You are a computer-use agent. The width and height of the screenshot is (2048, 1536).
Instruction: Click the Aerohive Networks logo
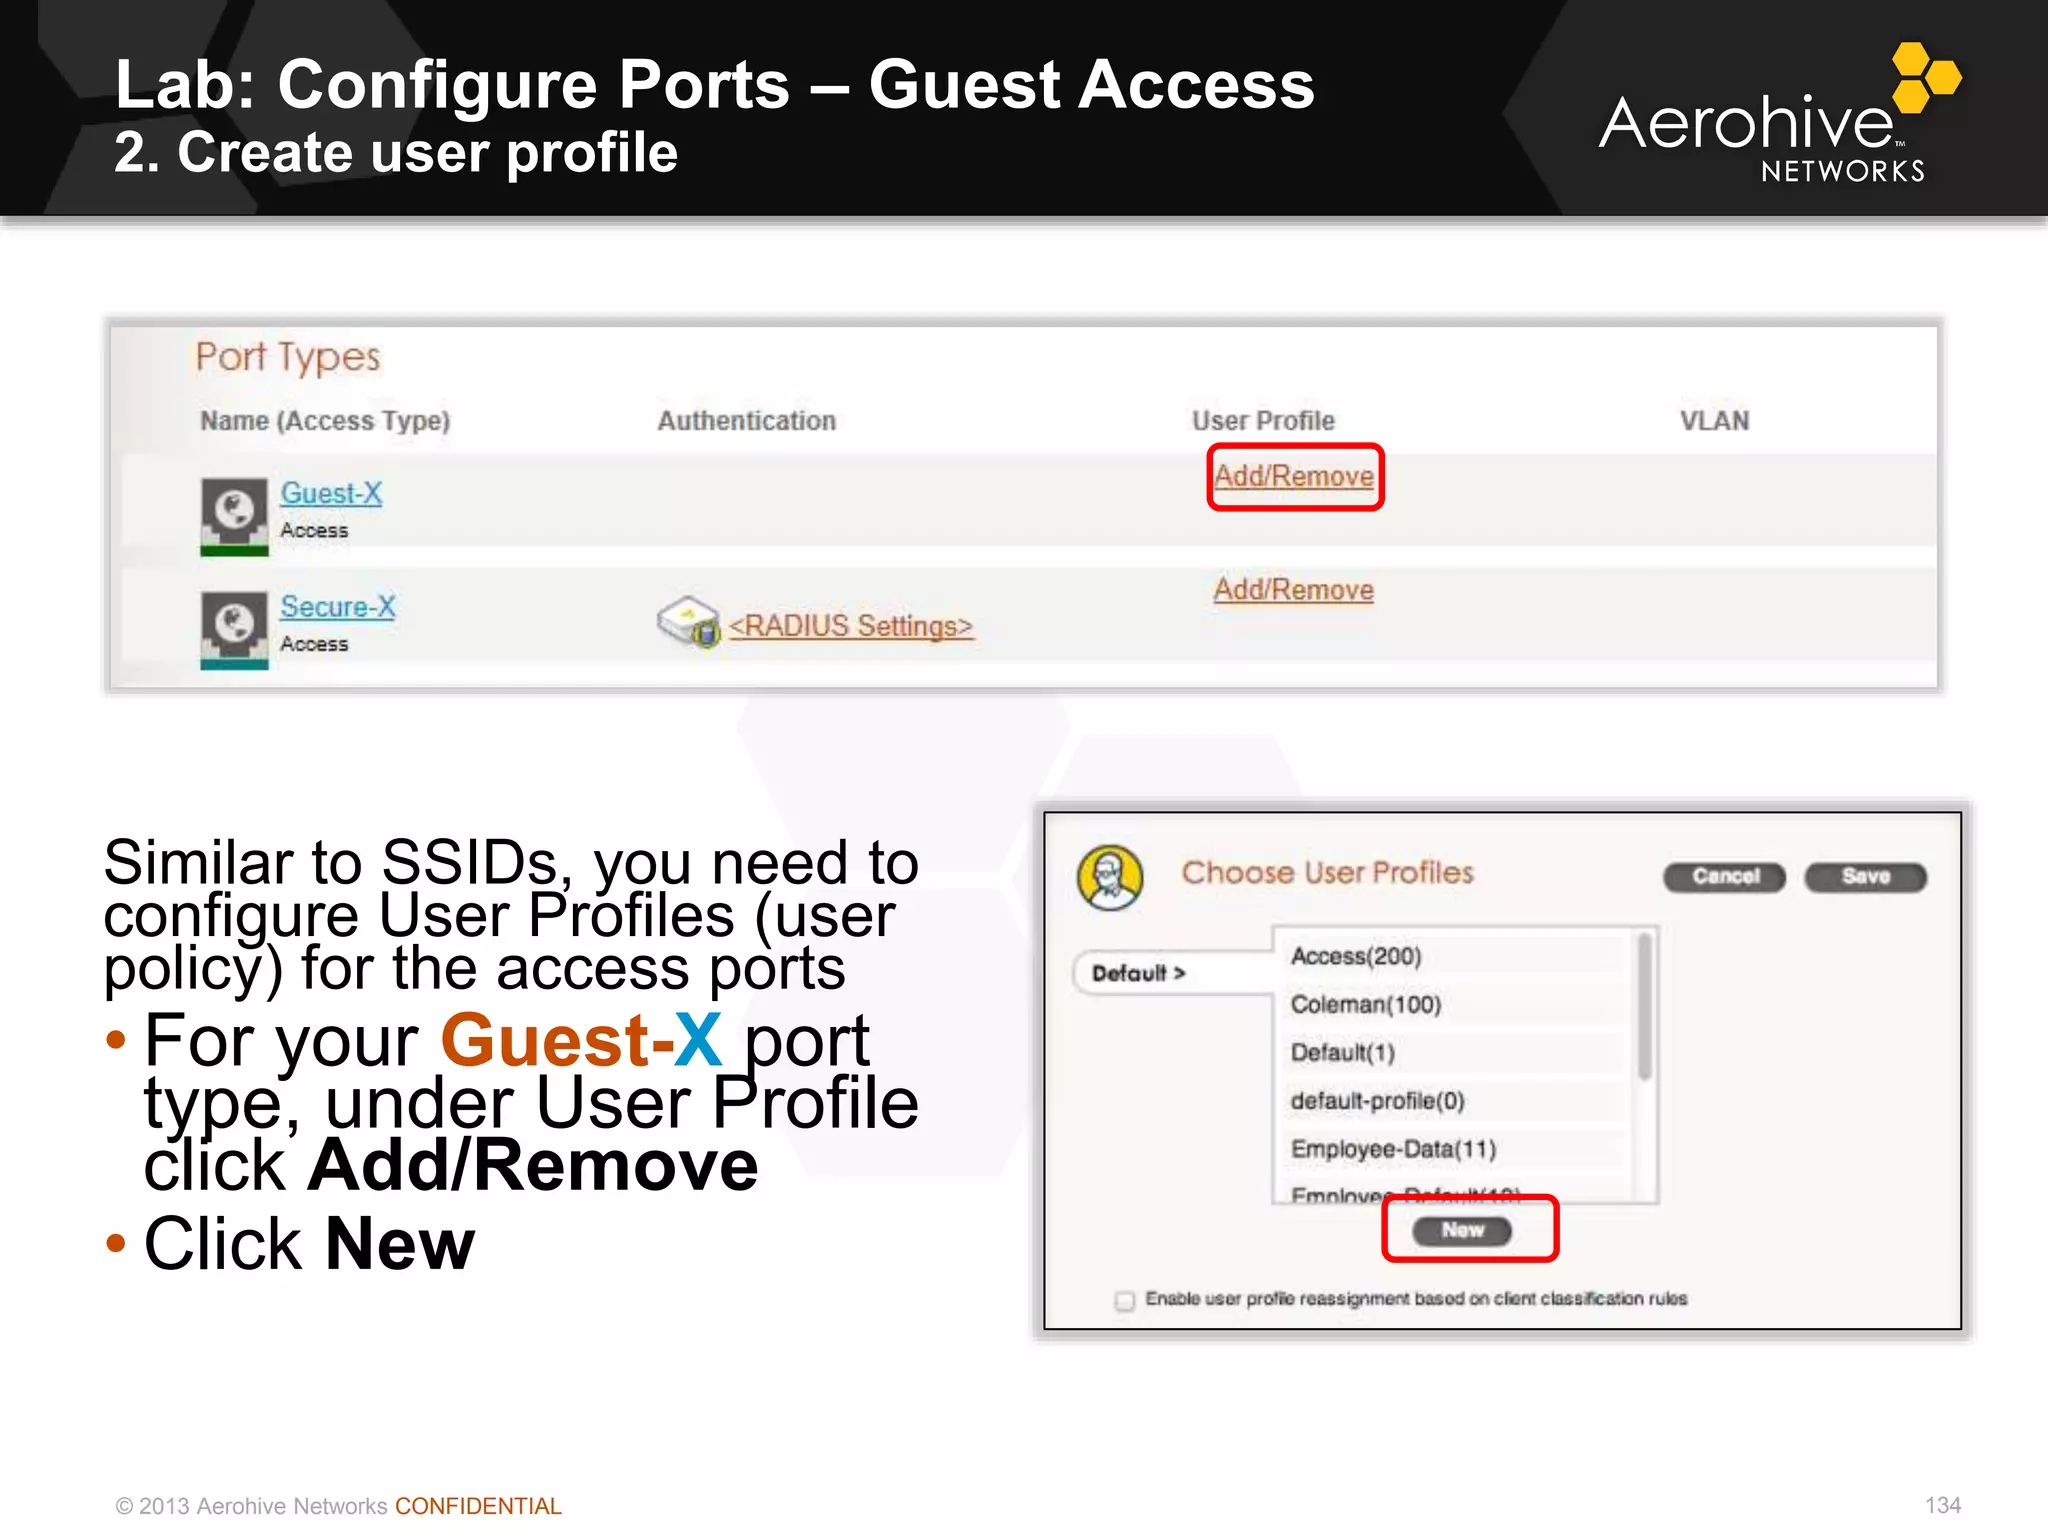click(1780, 113)
